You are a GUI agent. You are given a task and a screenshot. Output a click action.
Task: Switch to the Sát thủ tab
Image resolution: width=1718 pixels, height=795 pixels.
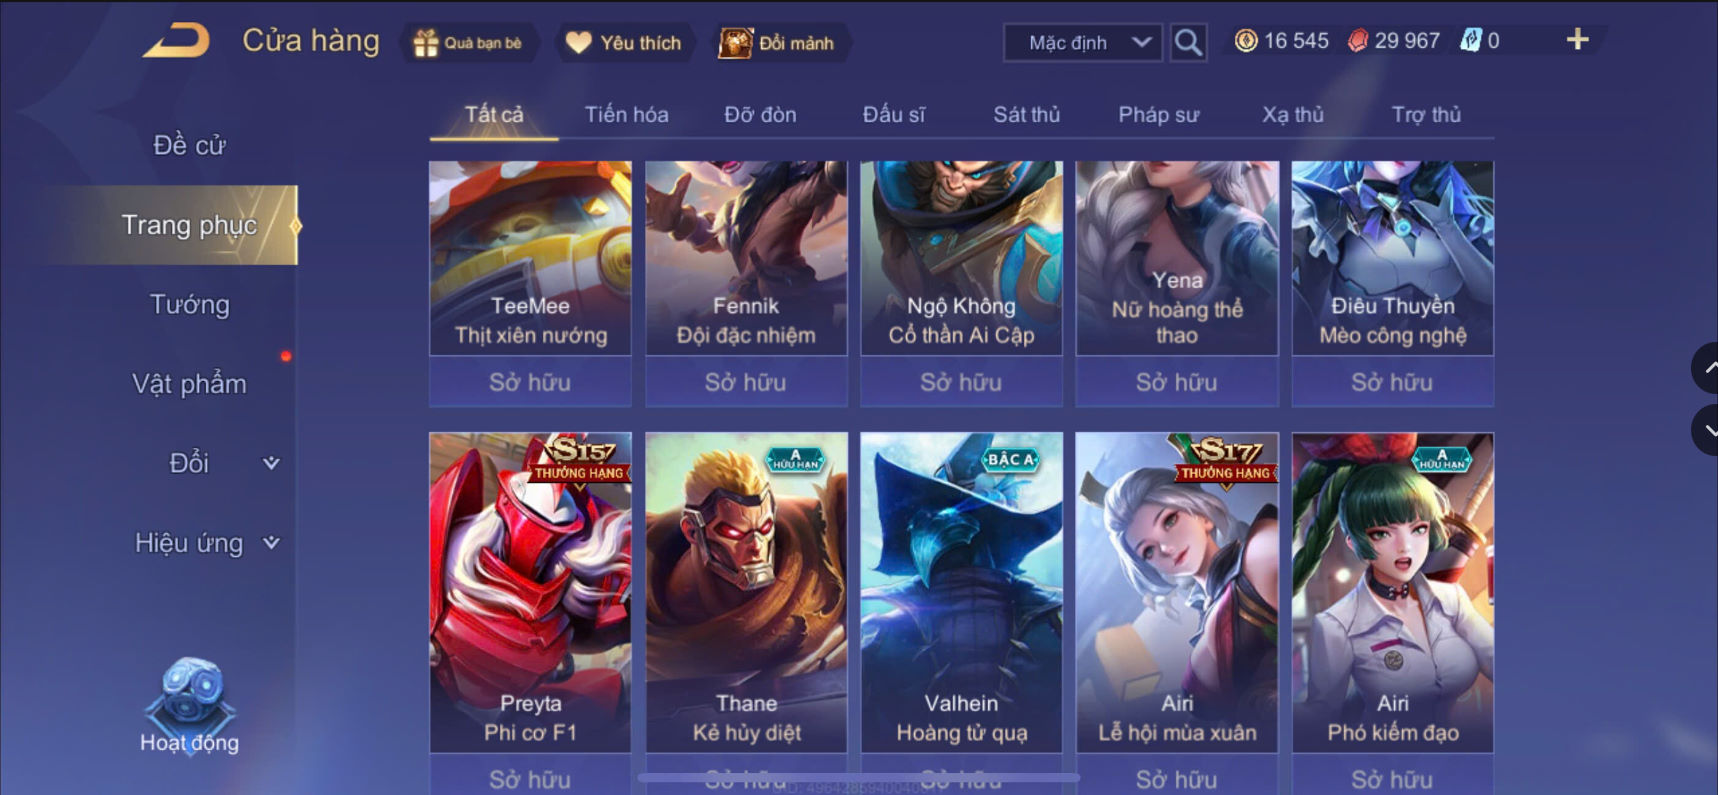click(1026, 115)
